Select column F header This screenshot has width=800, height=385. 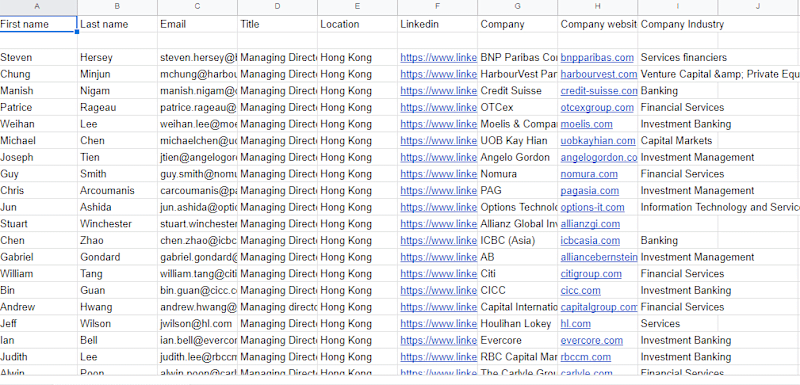pos(438,7)
